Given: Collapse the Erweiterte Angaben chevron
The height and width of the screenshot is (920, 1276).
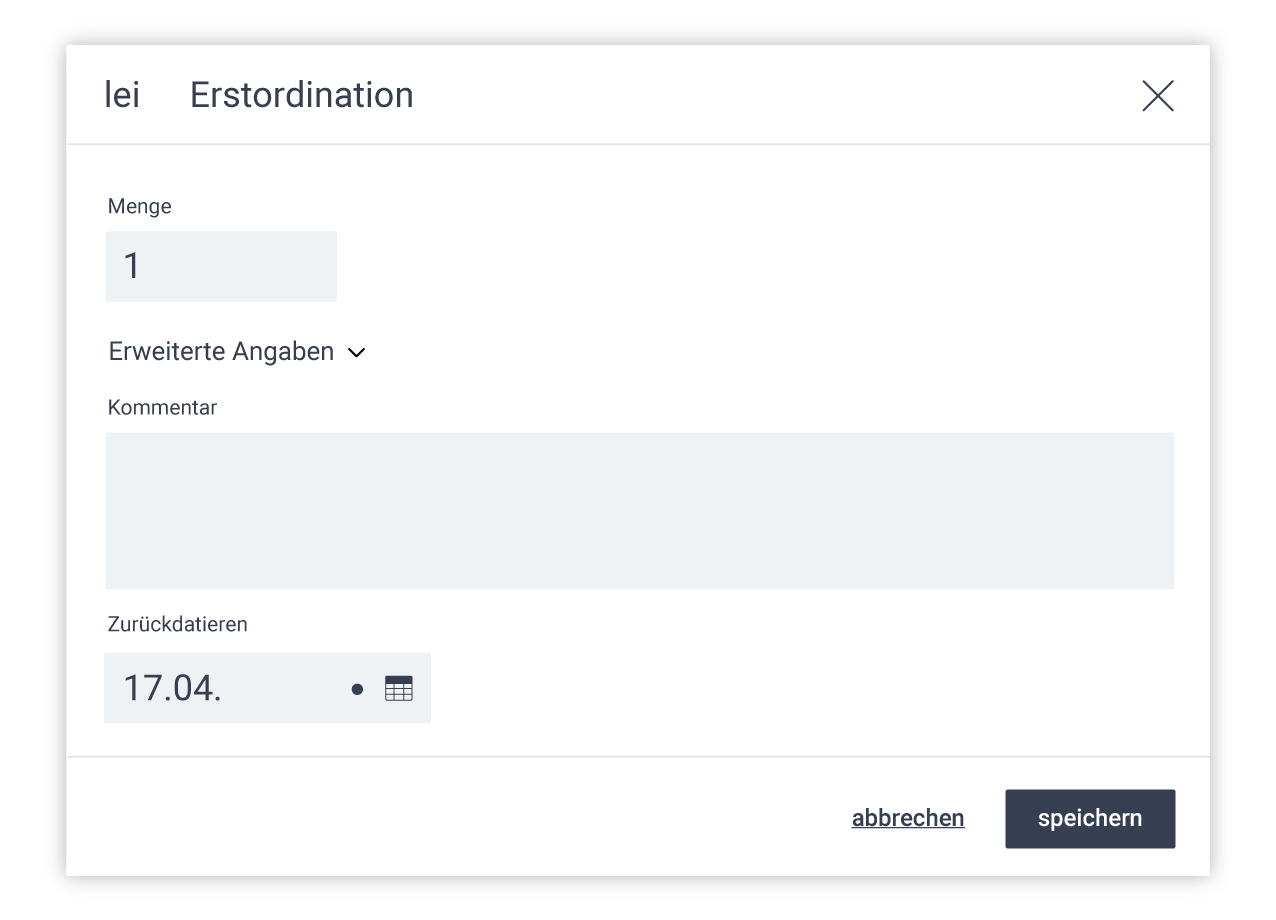Looking at the screenshot, I should click(x=356, y=353).
